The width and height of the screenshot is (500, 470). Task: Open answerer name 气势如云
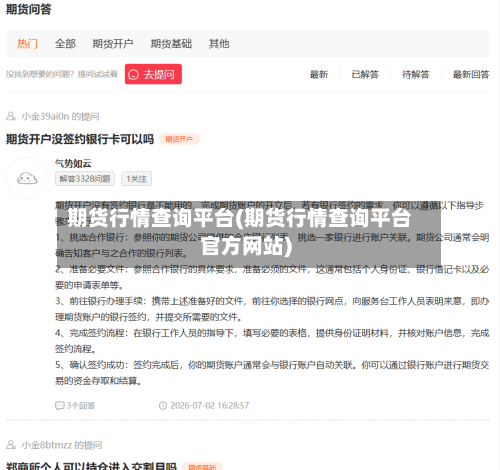click(x=73, y=163)
